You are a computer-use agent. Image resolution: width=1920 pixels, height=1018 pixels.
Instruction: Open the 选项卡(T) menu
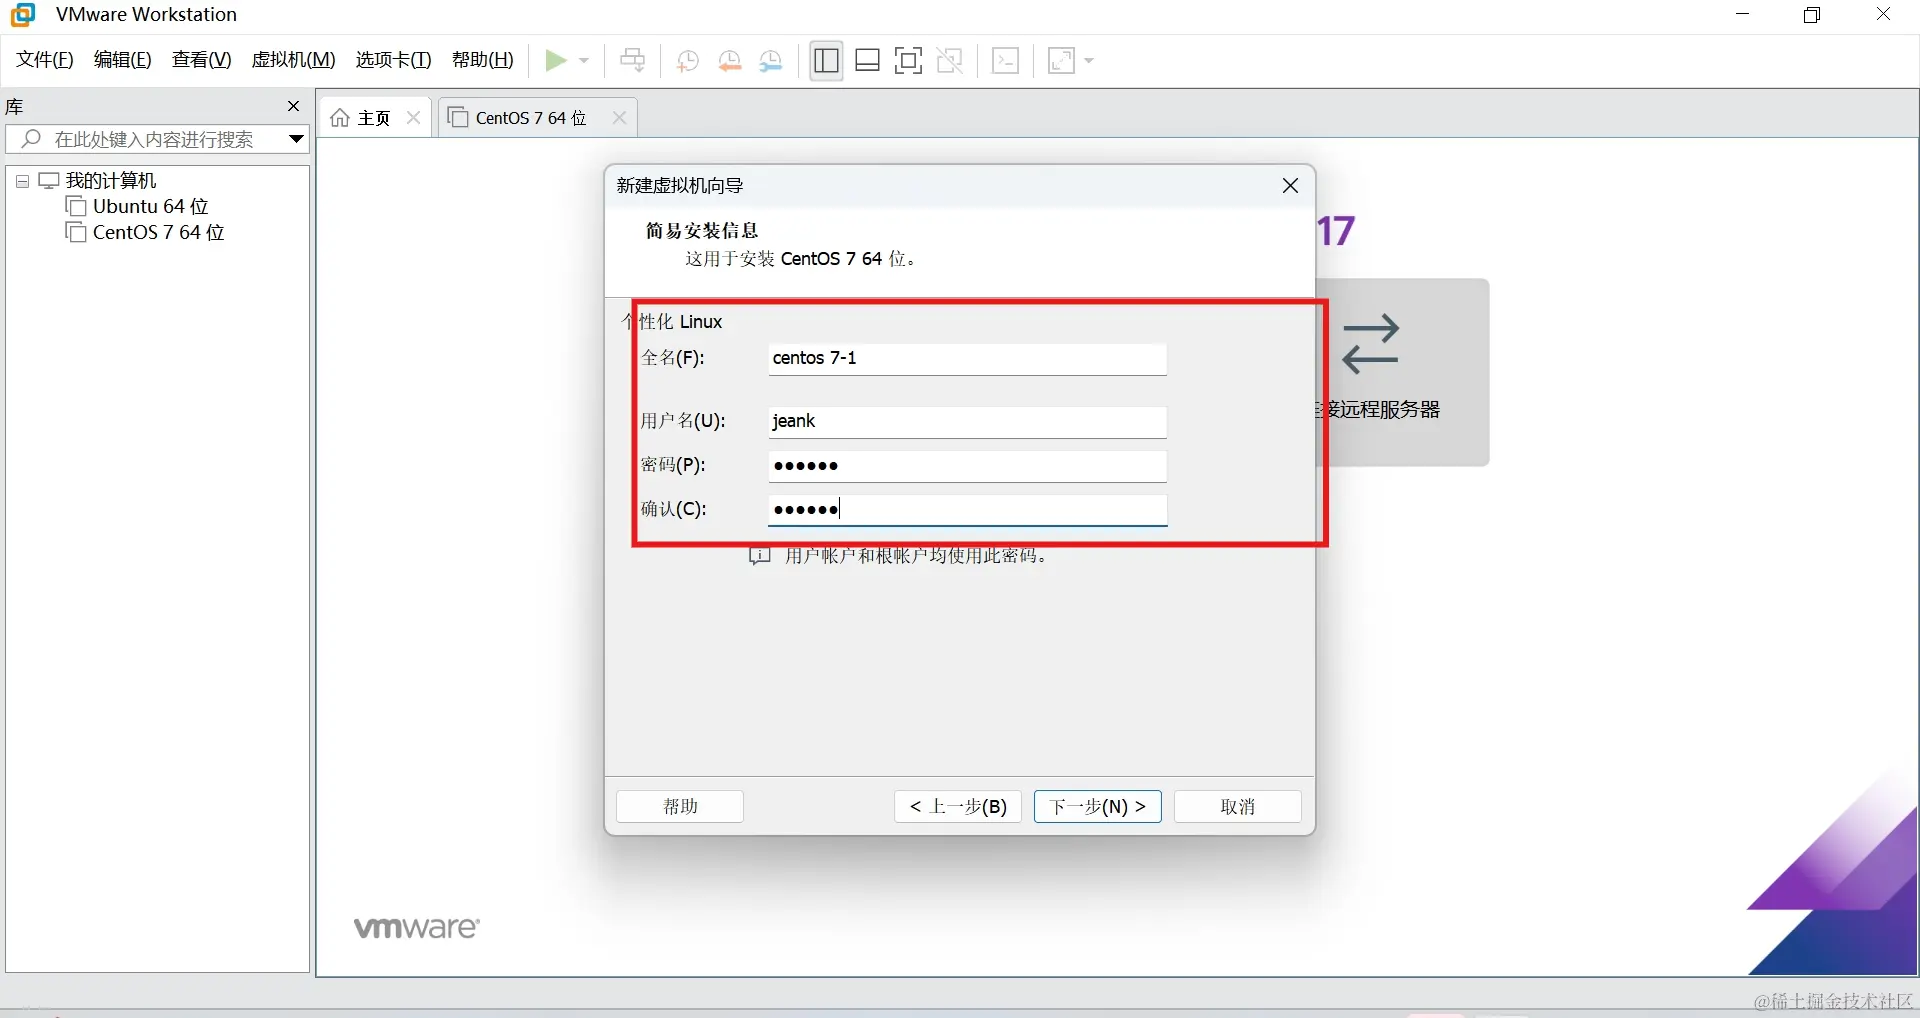pyautogui.click(x=394, y=60)
